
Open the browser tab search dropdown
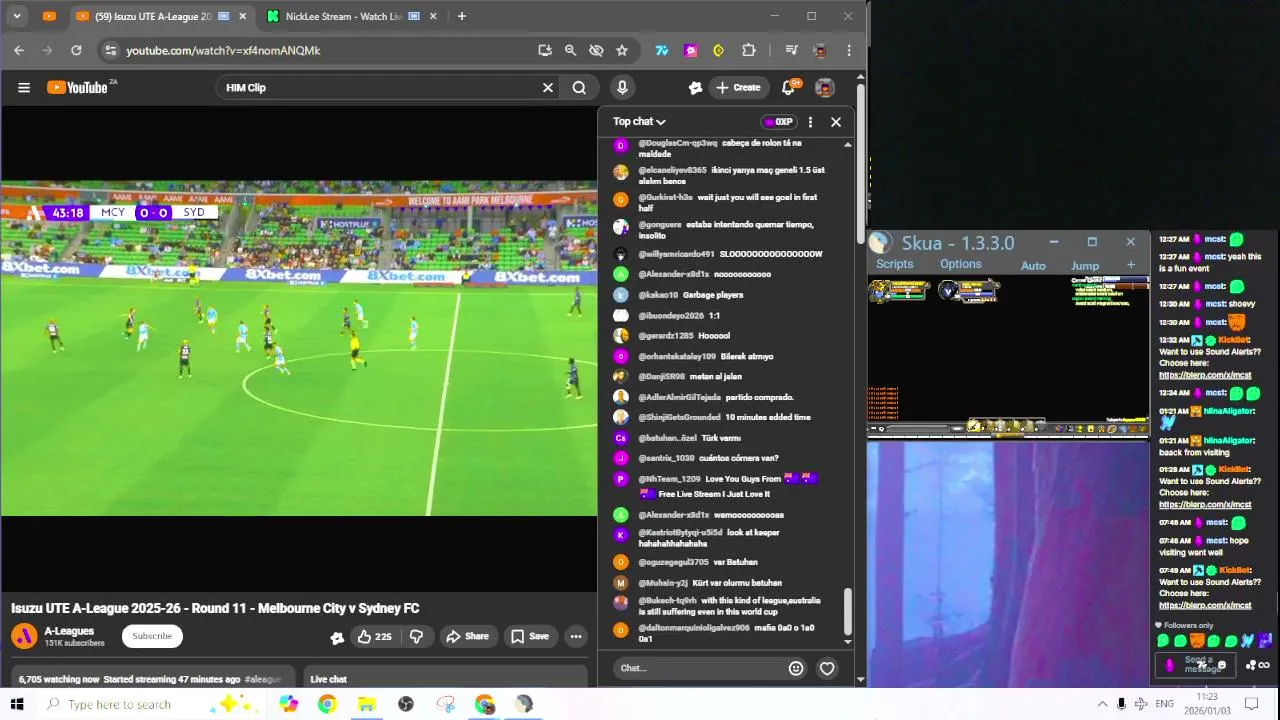[17, 16]
